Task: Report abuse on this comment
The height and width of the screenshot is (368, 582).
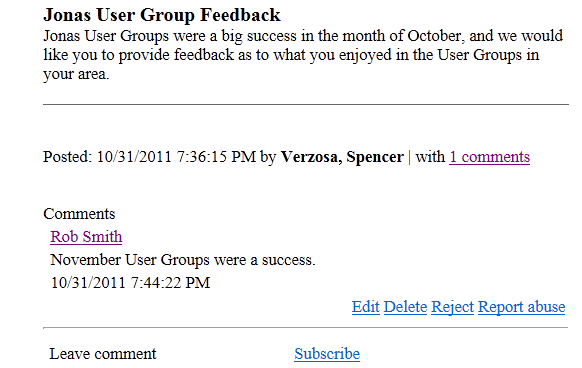Action: pos(521,307)
